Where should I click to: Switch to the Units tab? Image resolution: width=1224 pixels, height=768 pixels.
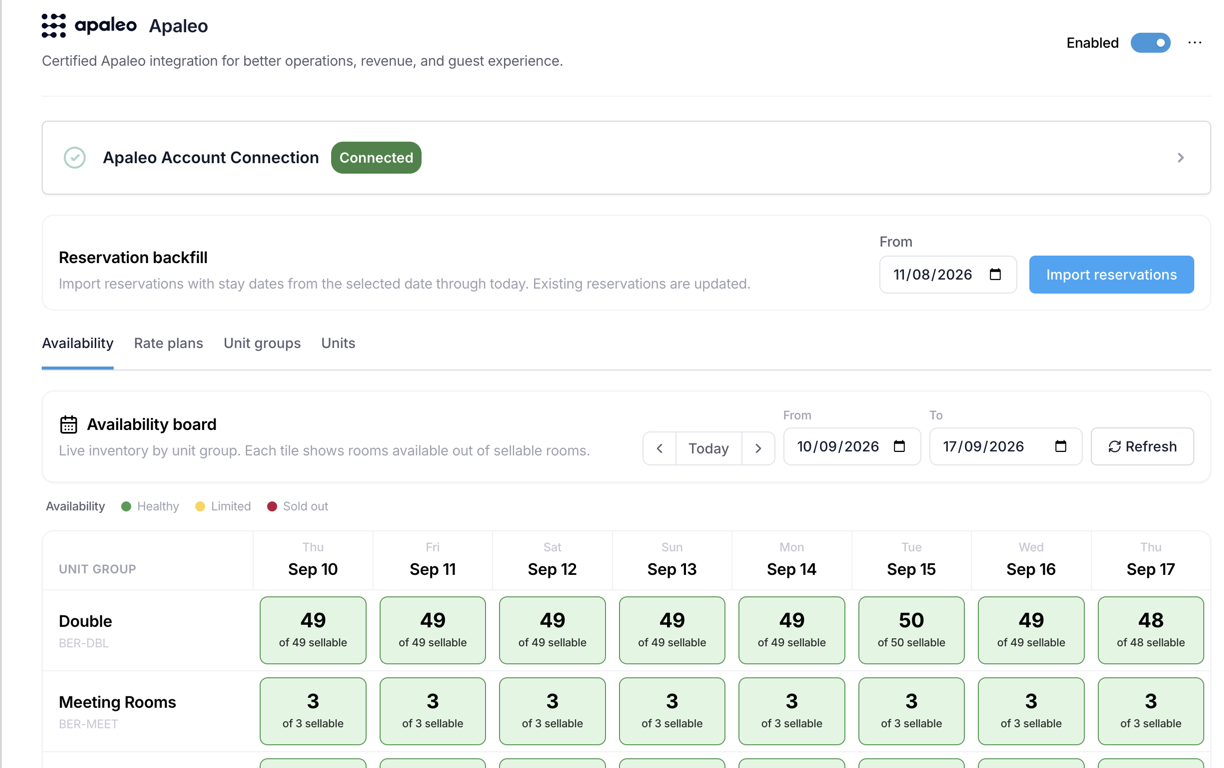pos(338,343)
